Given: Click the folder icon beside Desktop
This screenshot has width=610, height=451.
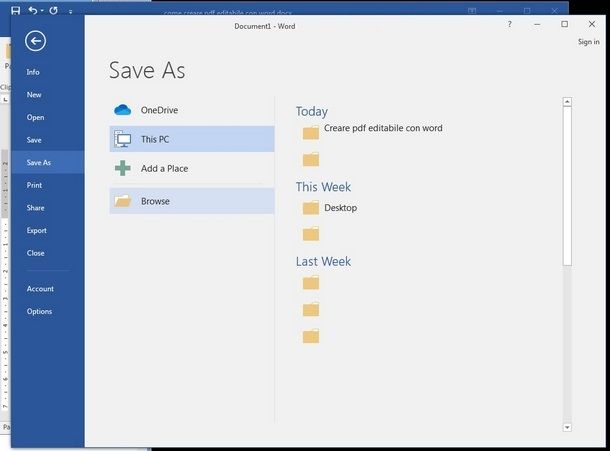Looking at the screenshot, I should click(x=311, y=208).
